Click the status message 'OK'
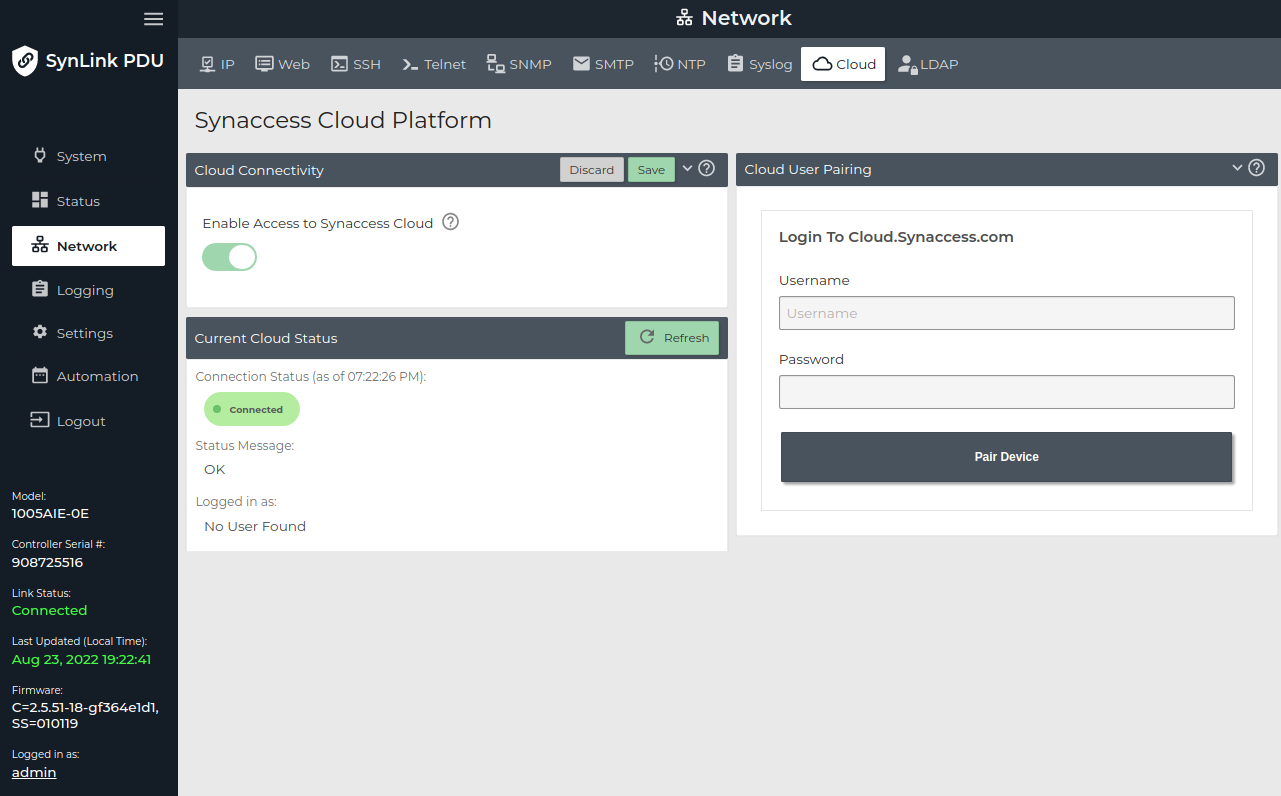This screenshot has width=1281, height=796. pos(215,469)
